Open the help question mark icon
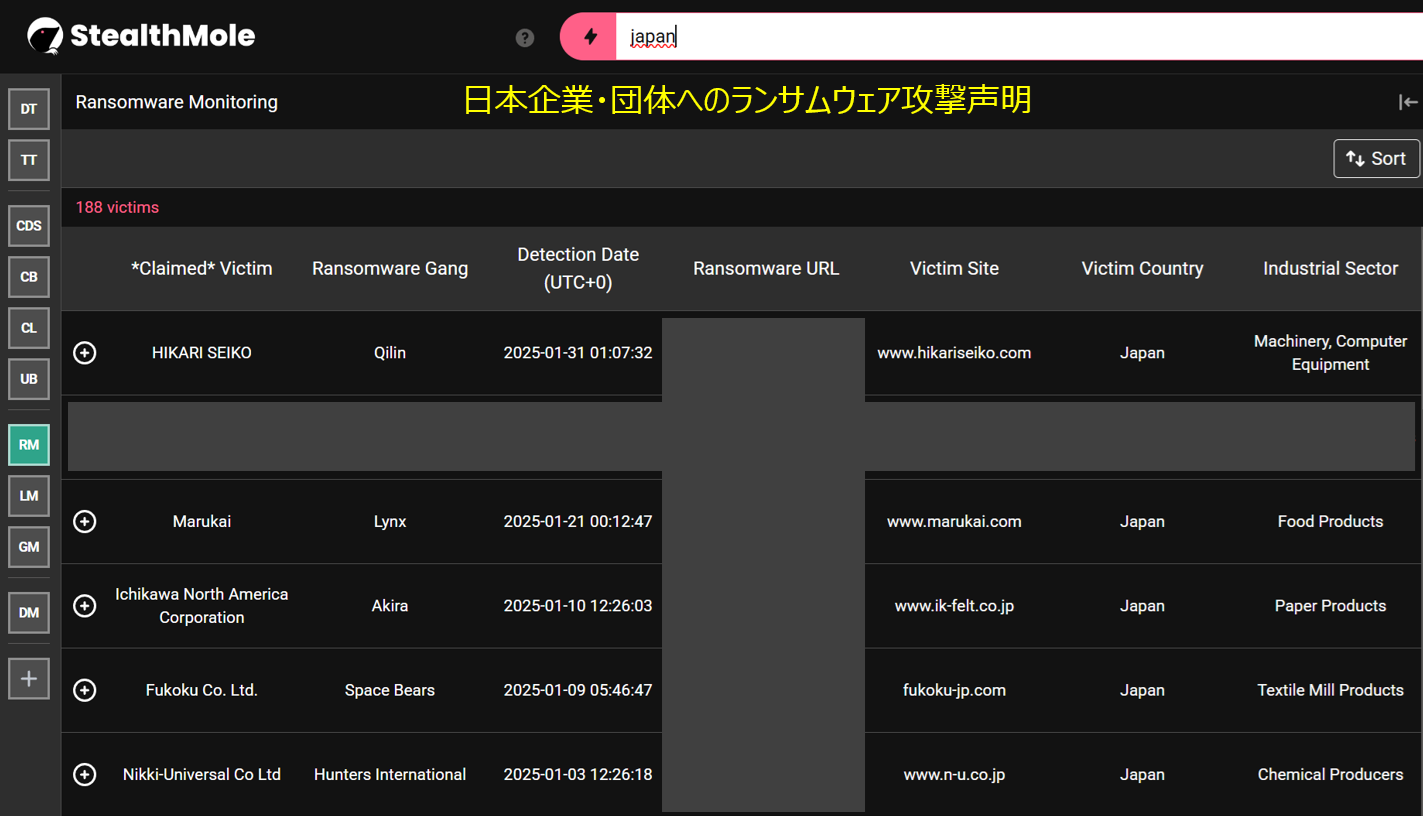Screen dimensions: 1423x816 [525, 38]
